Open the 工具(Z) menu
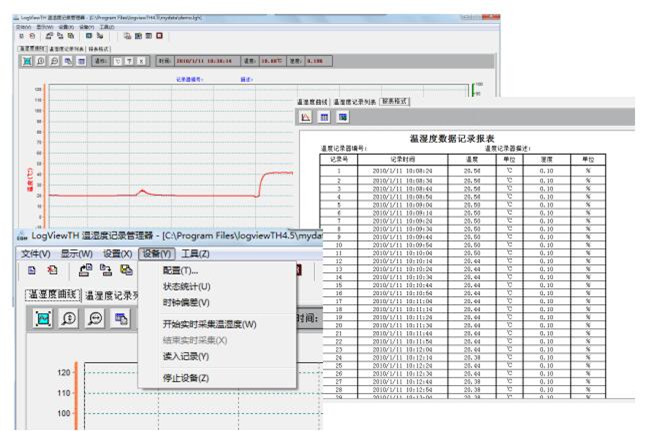This screenshot has width=650, height=441. click(196, 254)
